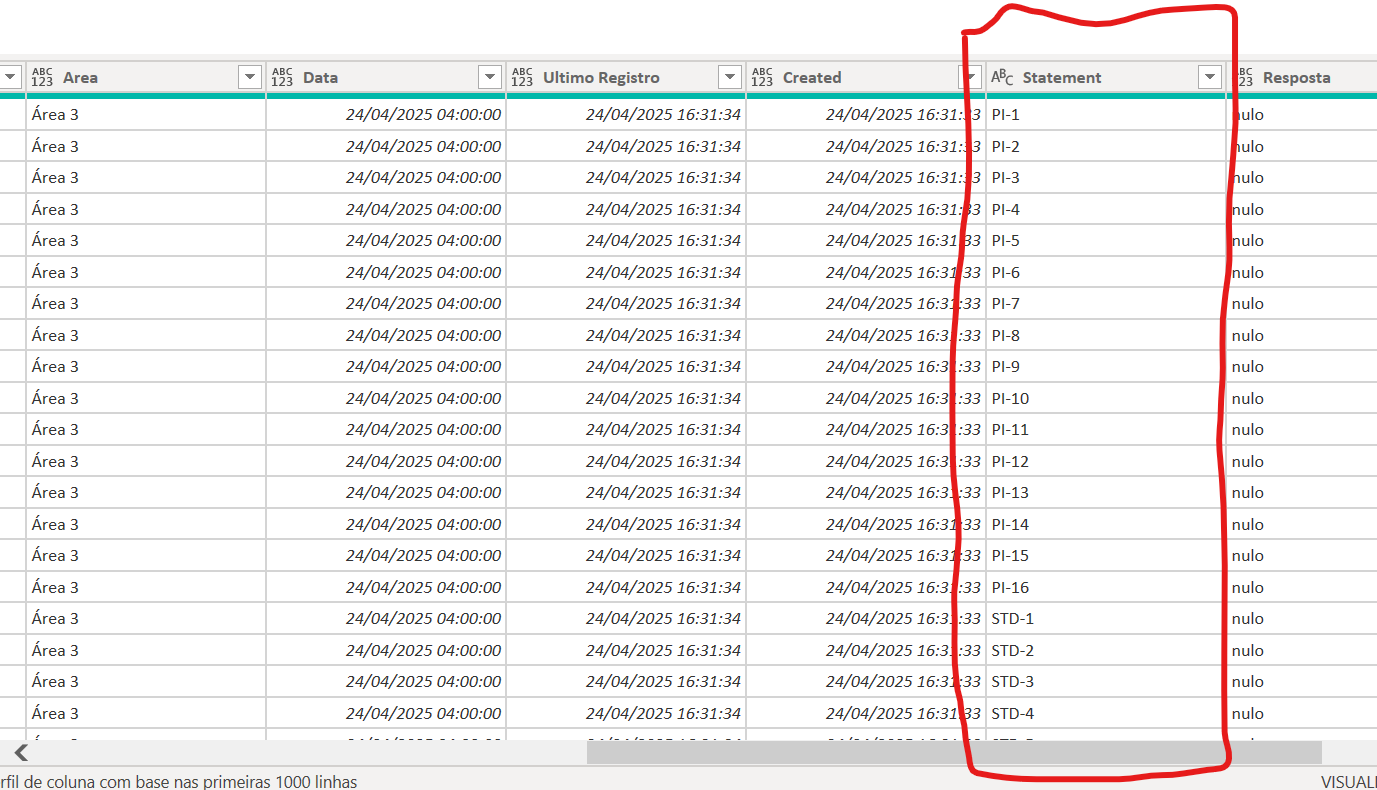Open the Statement column filter arrow
This screenshot has height=790, width=1377.
click(1210, 77)
